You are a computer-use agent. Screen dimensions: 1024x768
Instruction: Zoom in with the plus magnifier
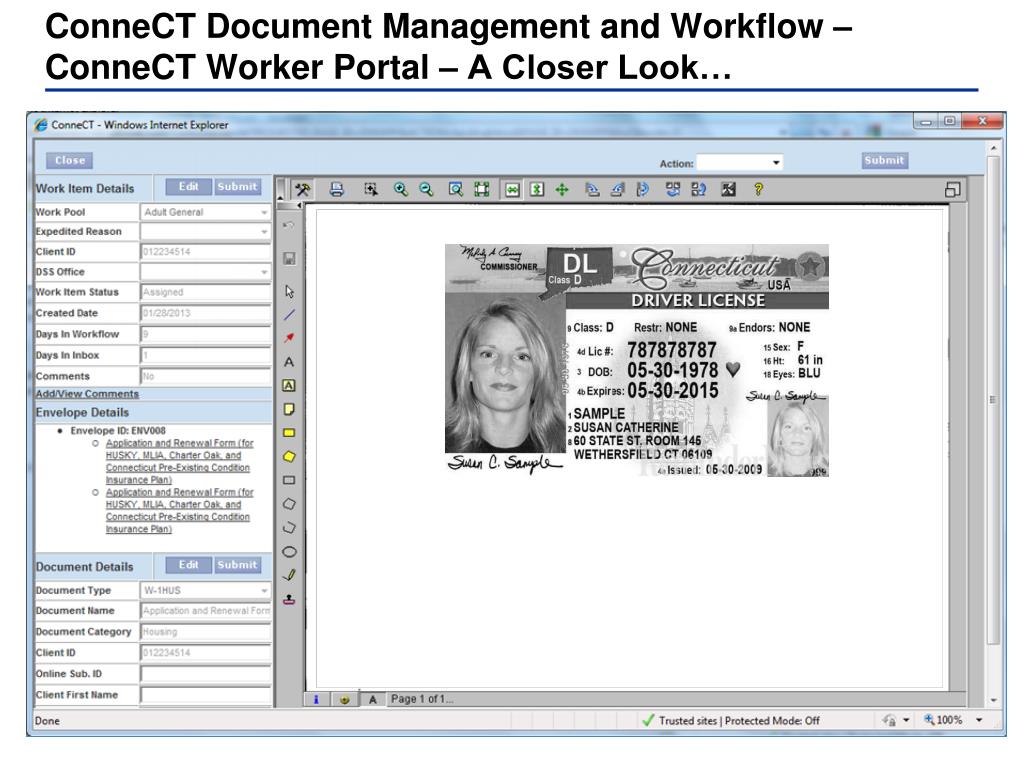[400, 189]
